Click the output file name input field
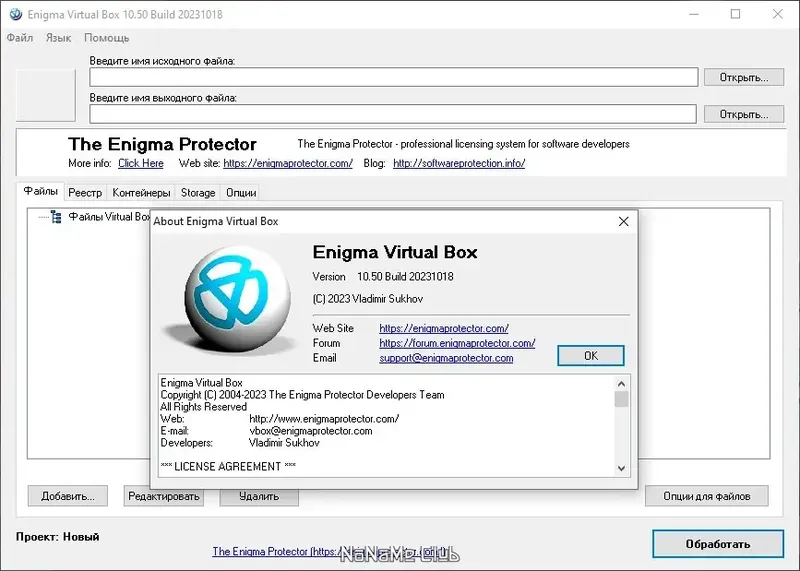Viewport: 800px width, 571px height. pyautogui.click(x=393, y=114)
